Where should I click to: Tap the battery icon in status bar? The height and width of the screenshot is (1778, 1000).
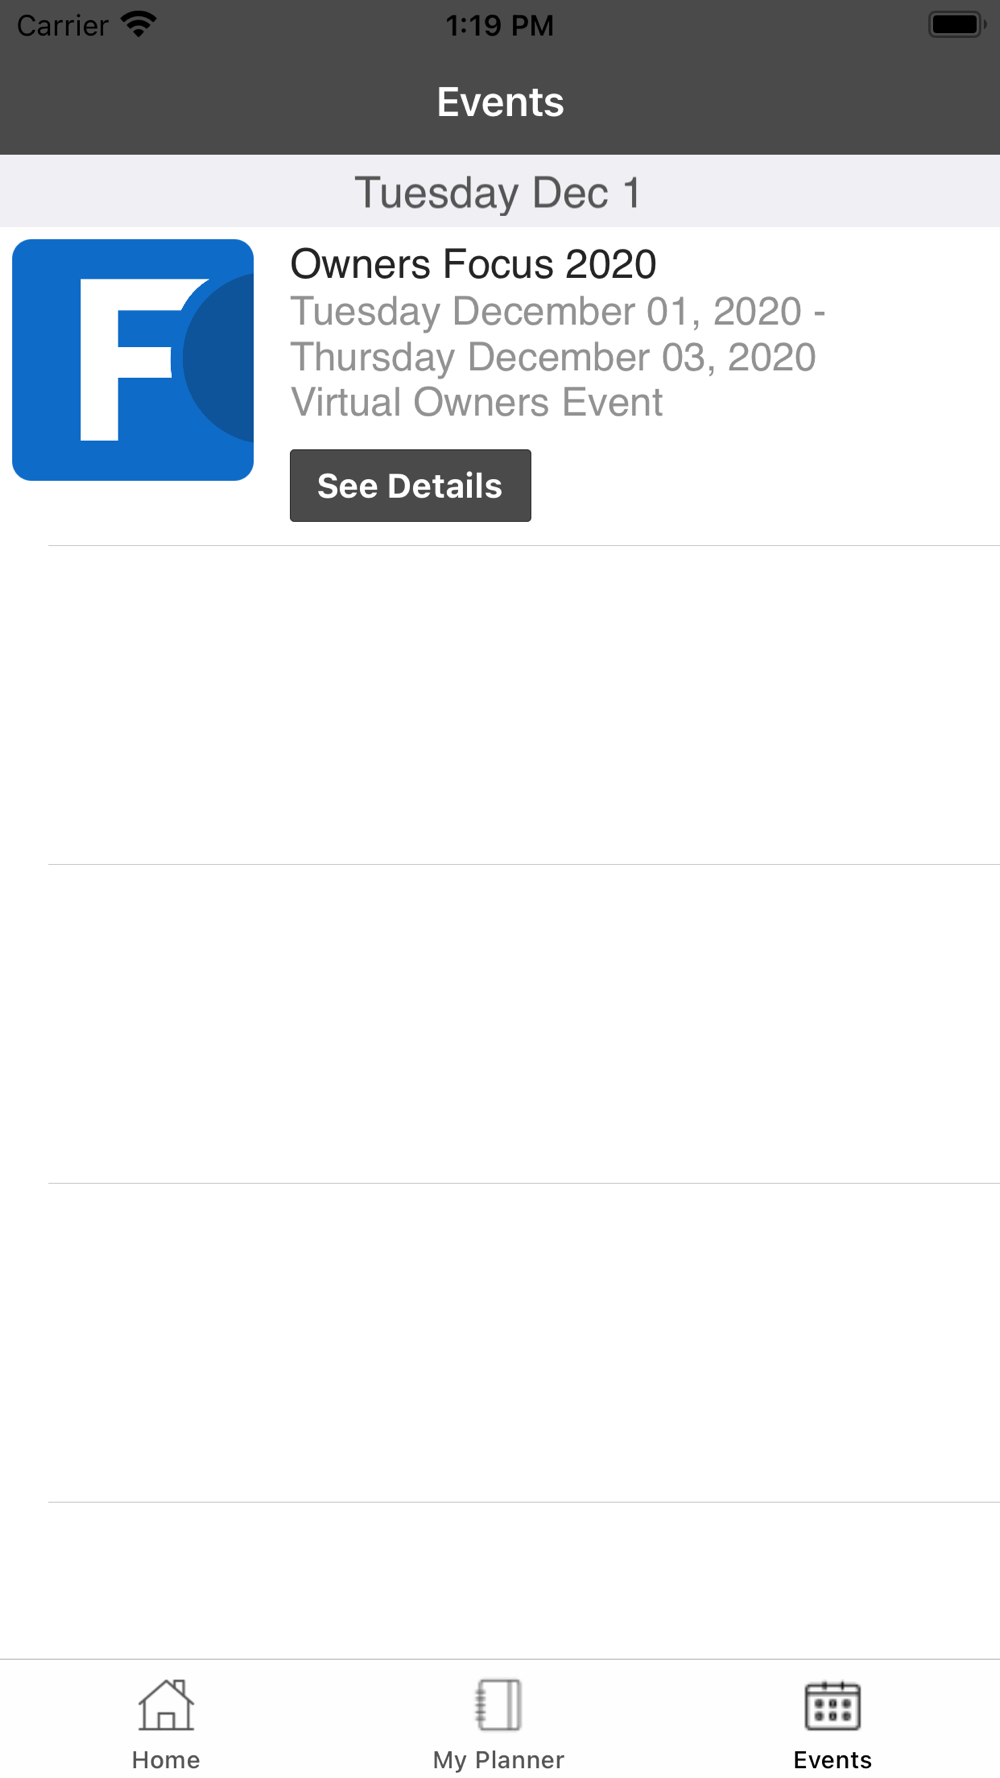[x=957, y=24]
